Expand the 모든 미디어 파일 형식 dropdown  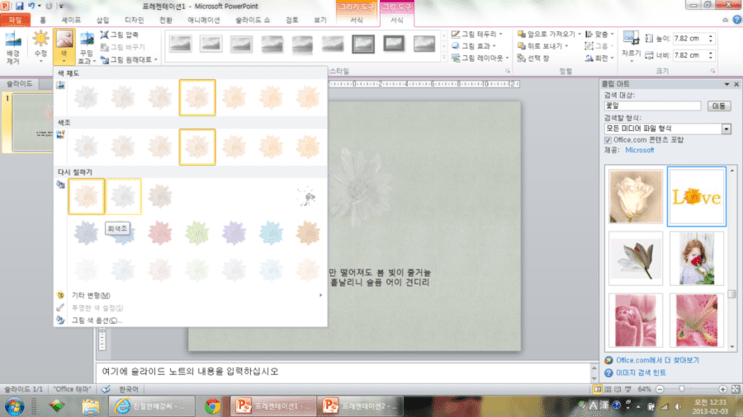pyautogui.click(x=726, y=129)
